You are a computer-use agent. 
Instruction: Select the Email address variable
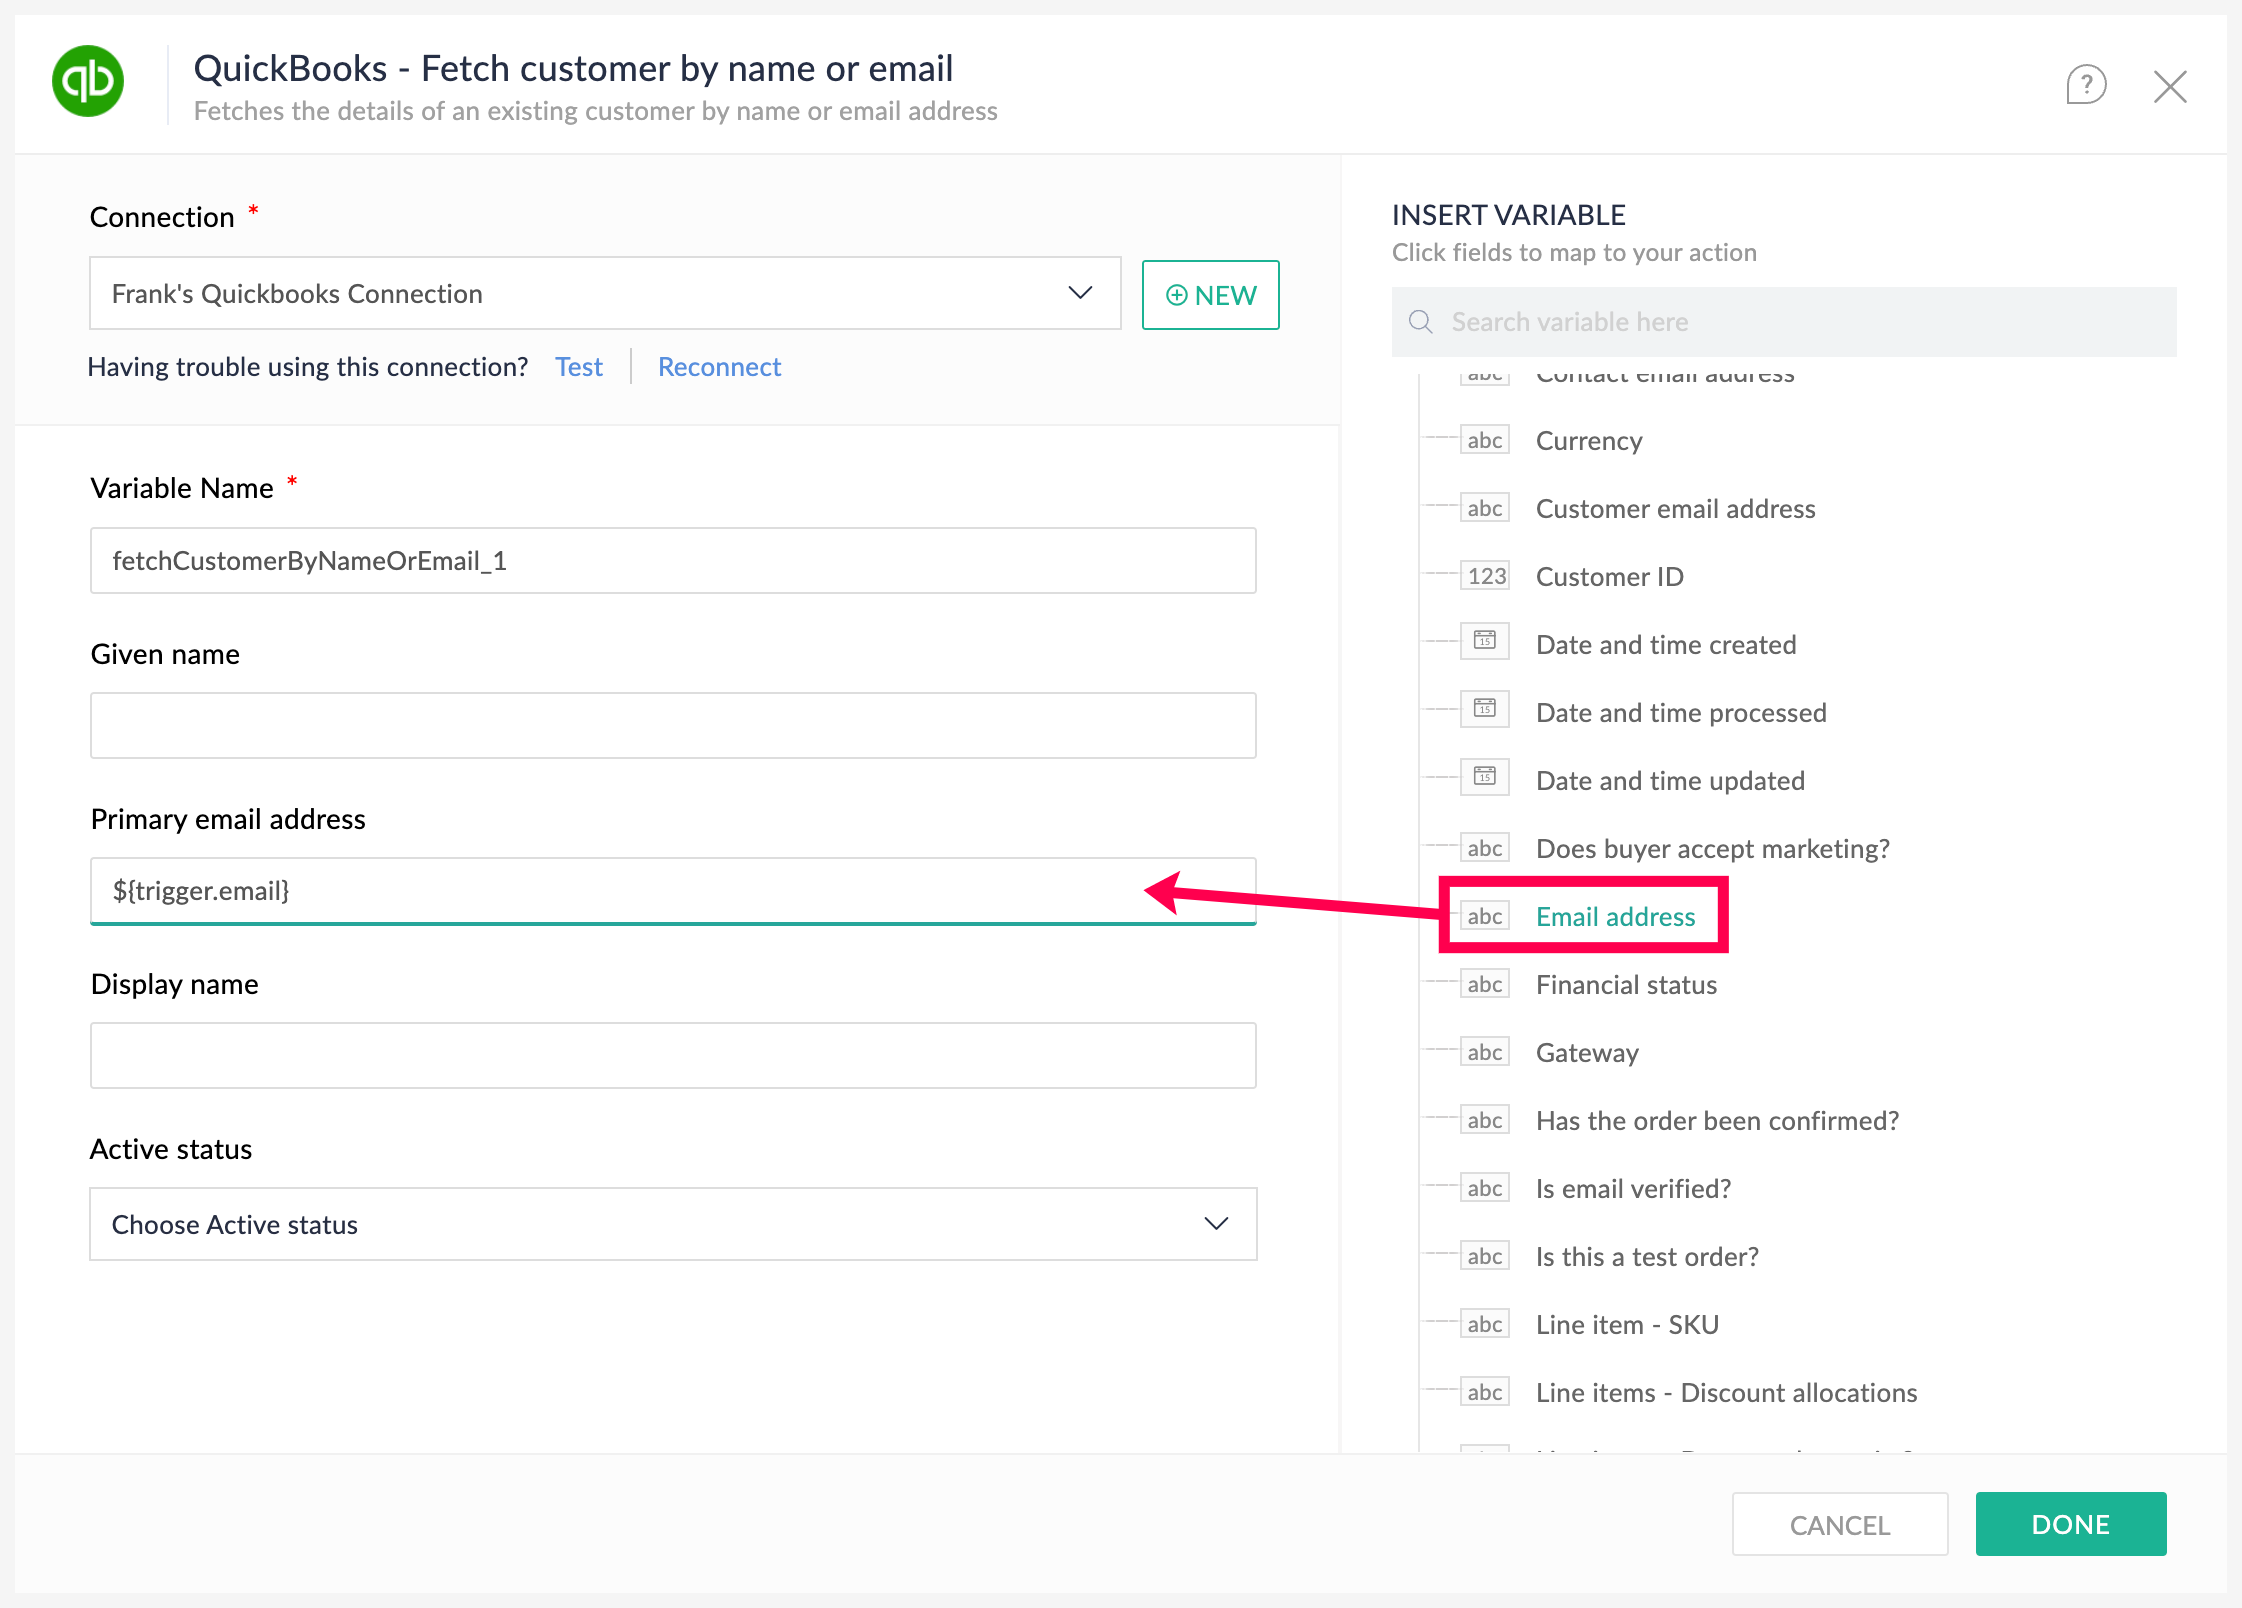(x=1615, y=917)
